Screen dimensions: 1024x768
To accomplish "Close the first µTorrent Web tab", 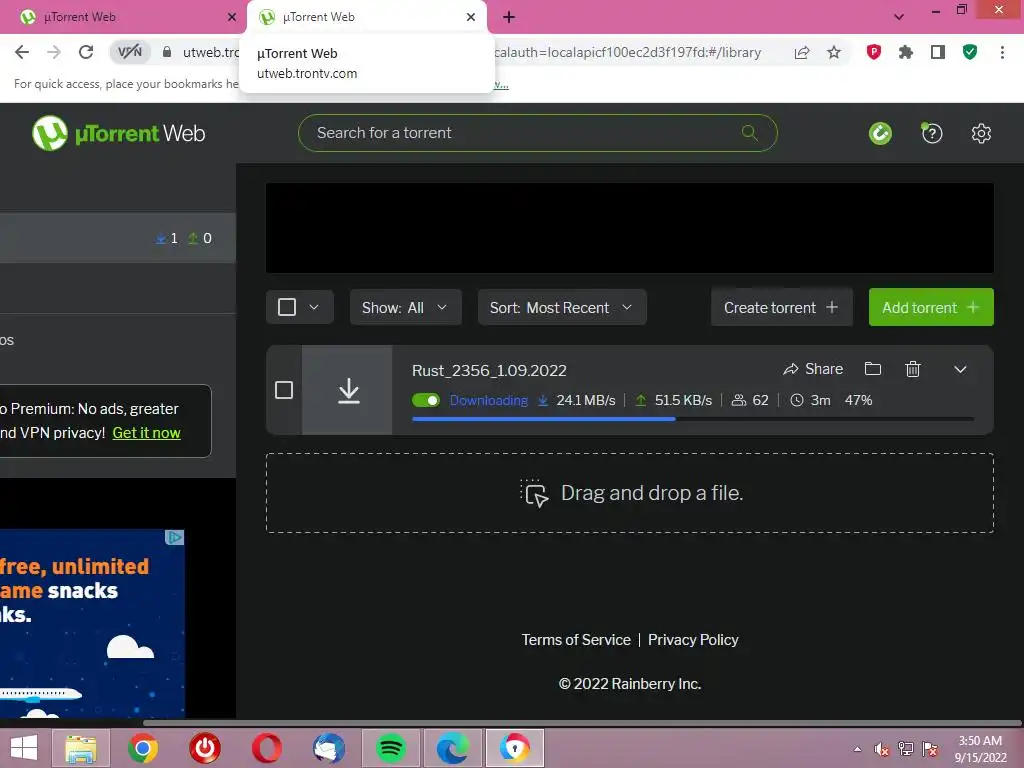I will click(x=231, y=17).
